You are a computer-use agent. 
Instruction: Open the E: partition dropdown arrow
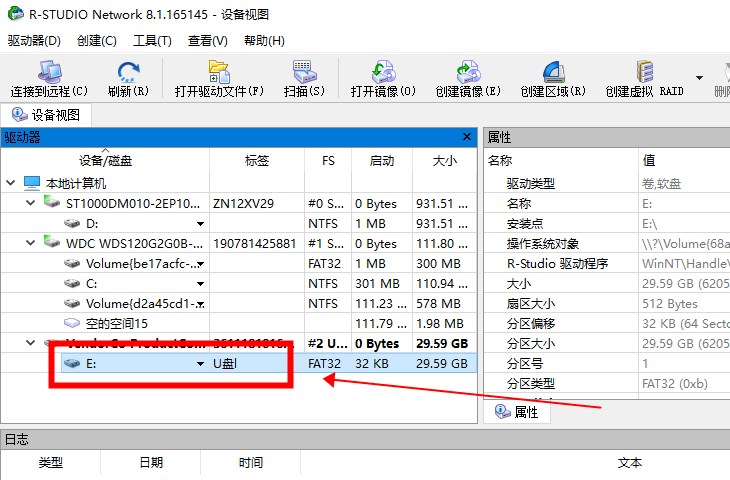pos(201,364)
